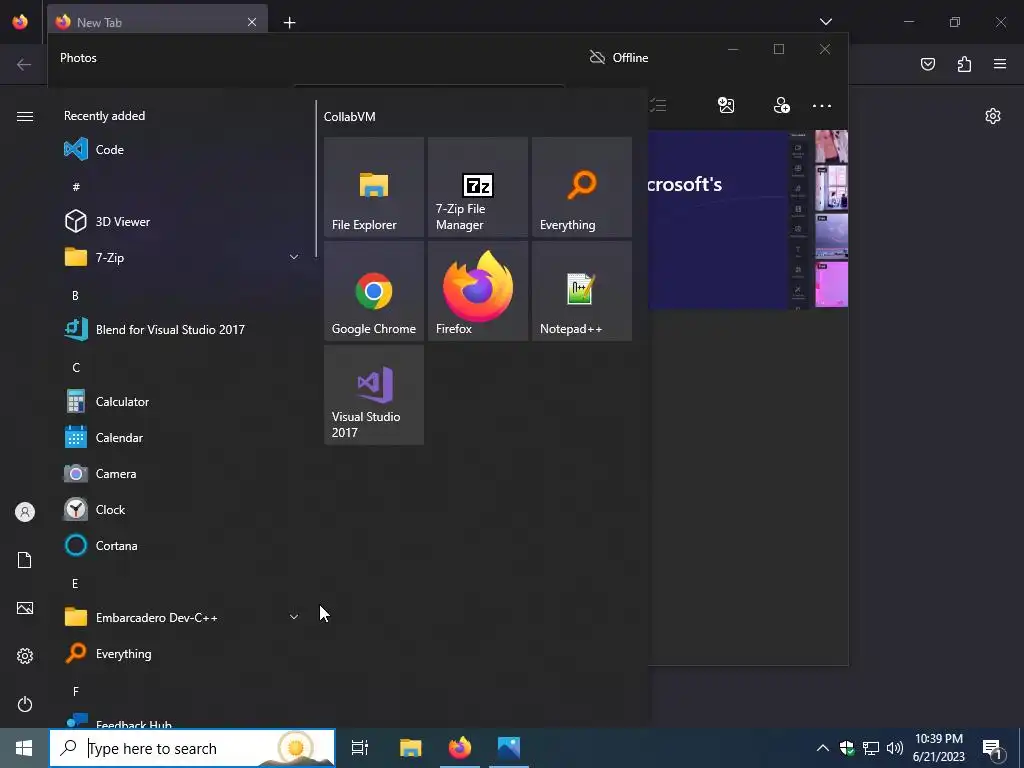
Task: Open volume control in tray
Action: 895,748
